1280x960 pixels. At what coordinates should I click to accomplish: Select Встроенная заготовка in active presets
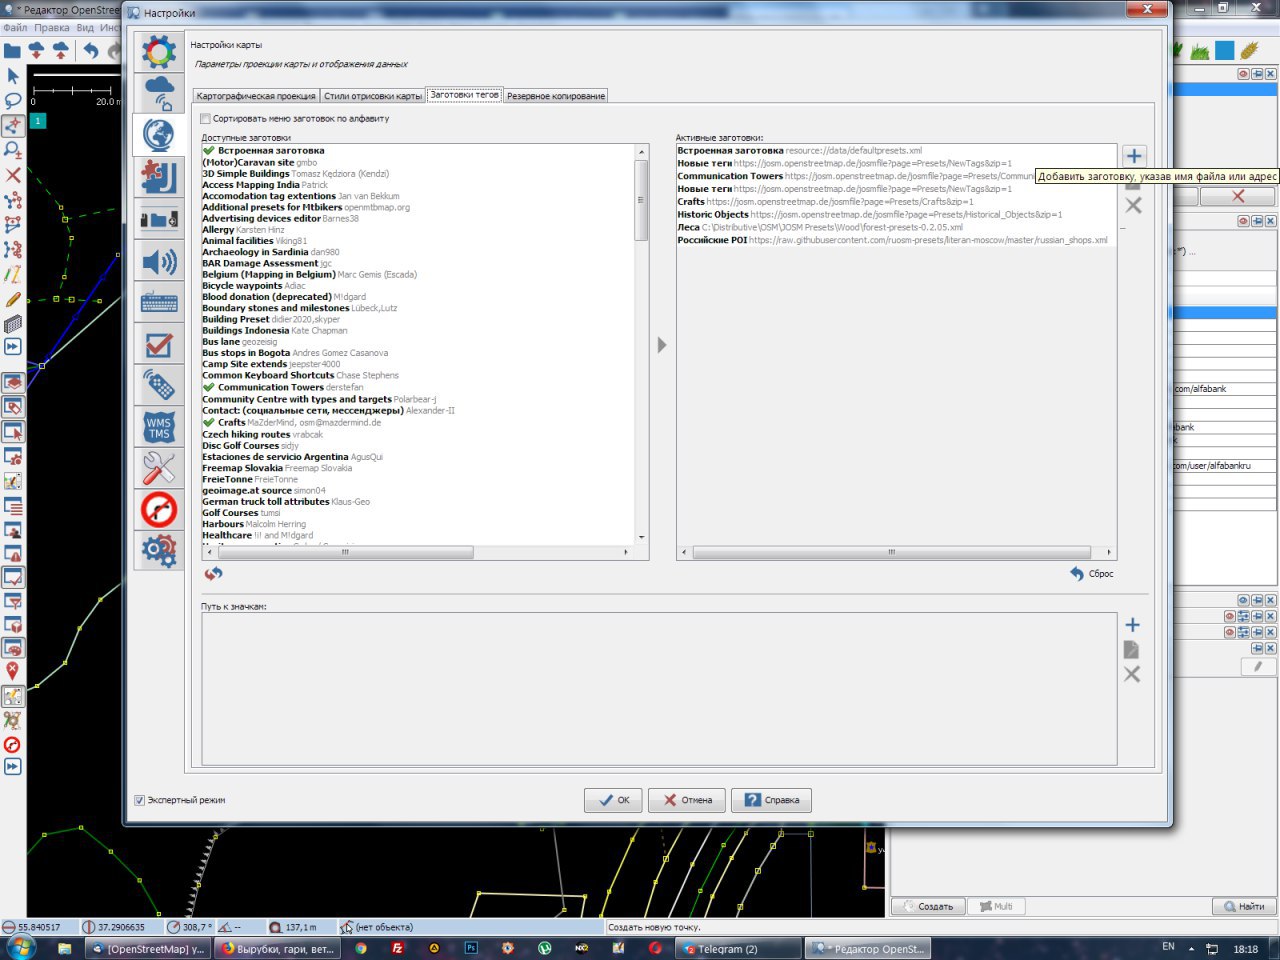click(800, 151)
